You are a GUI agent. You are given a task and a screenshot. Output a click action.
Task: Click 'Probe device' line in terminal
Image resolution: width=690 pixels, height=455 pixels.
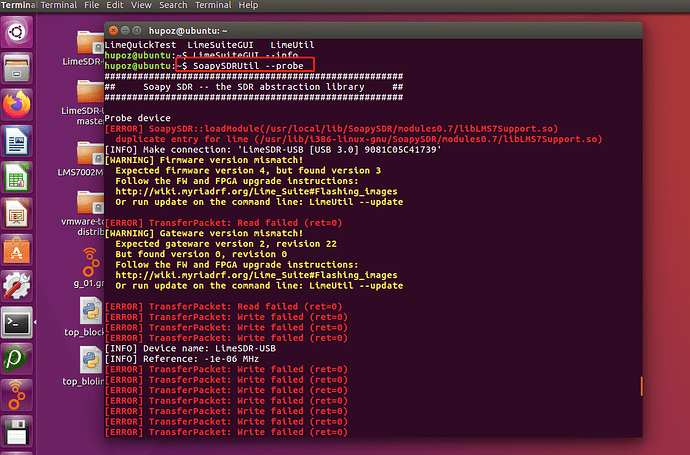(137, 118)
